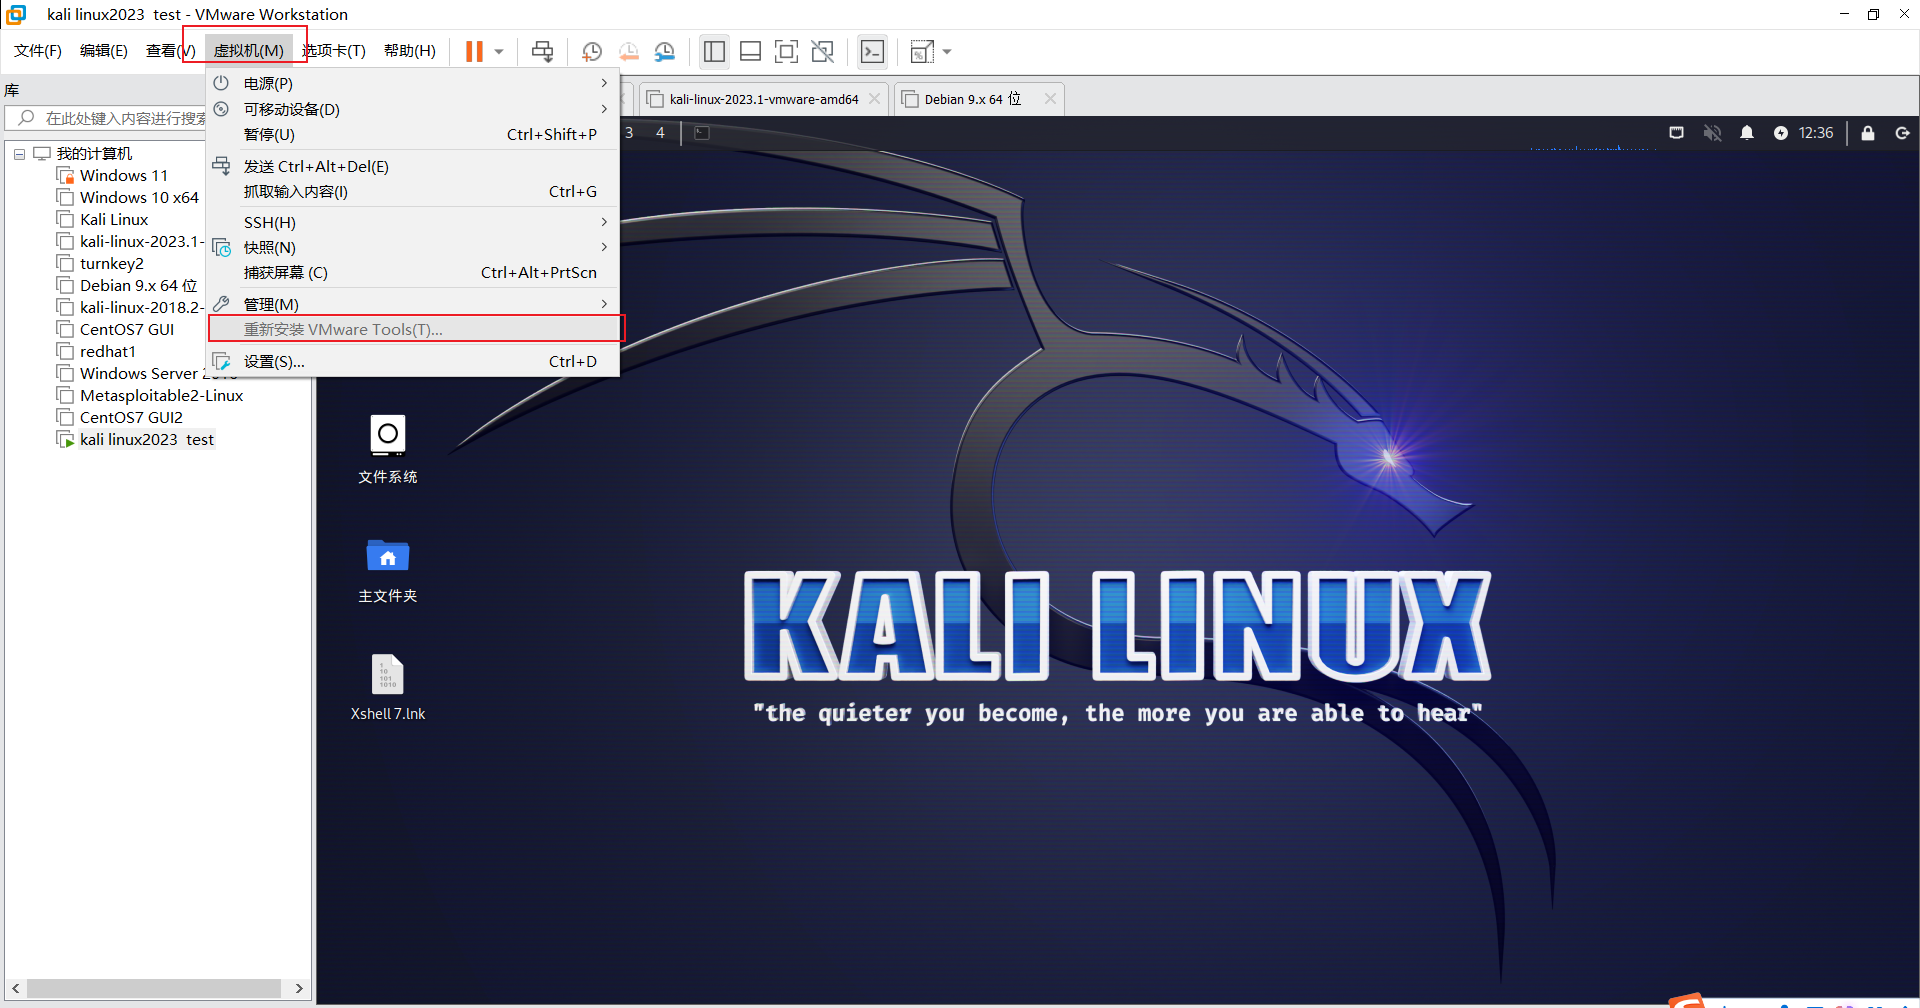Select Metasploitable2-Linux in the library
Viewport: 1920px width, 1008px height.
(161, 395)
